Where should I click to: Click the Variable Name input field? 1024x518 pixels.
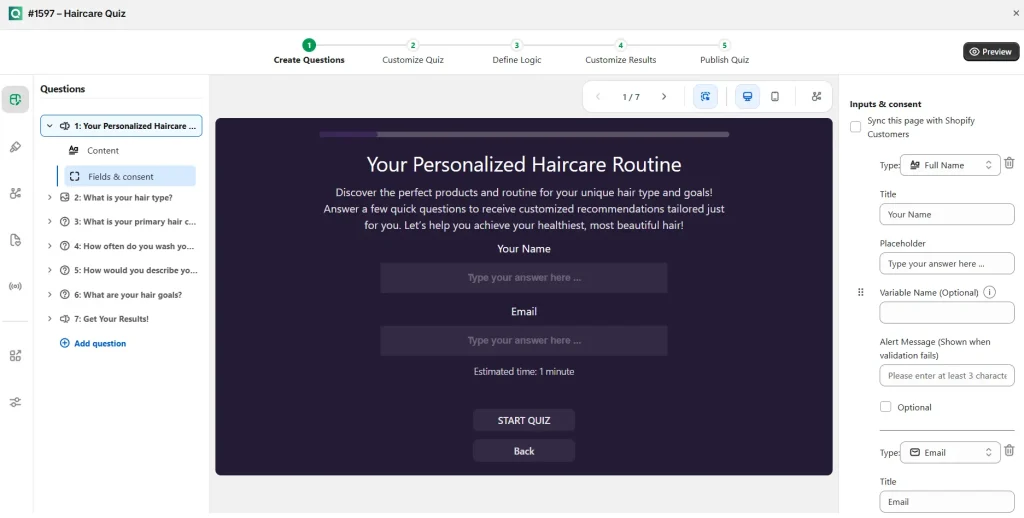click(x=947, y=313)
